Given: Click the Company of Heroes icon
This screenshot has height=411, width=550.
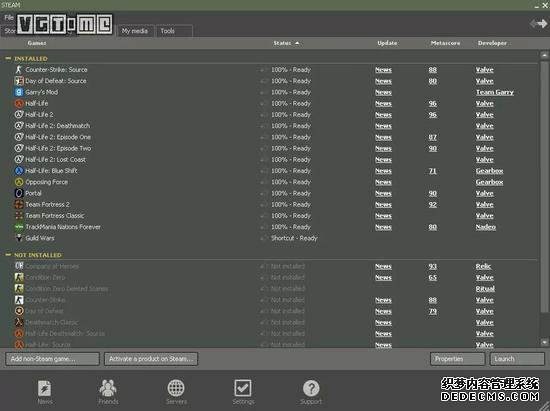Looking at the screenshot, I should tap(19, 266).
